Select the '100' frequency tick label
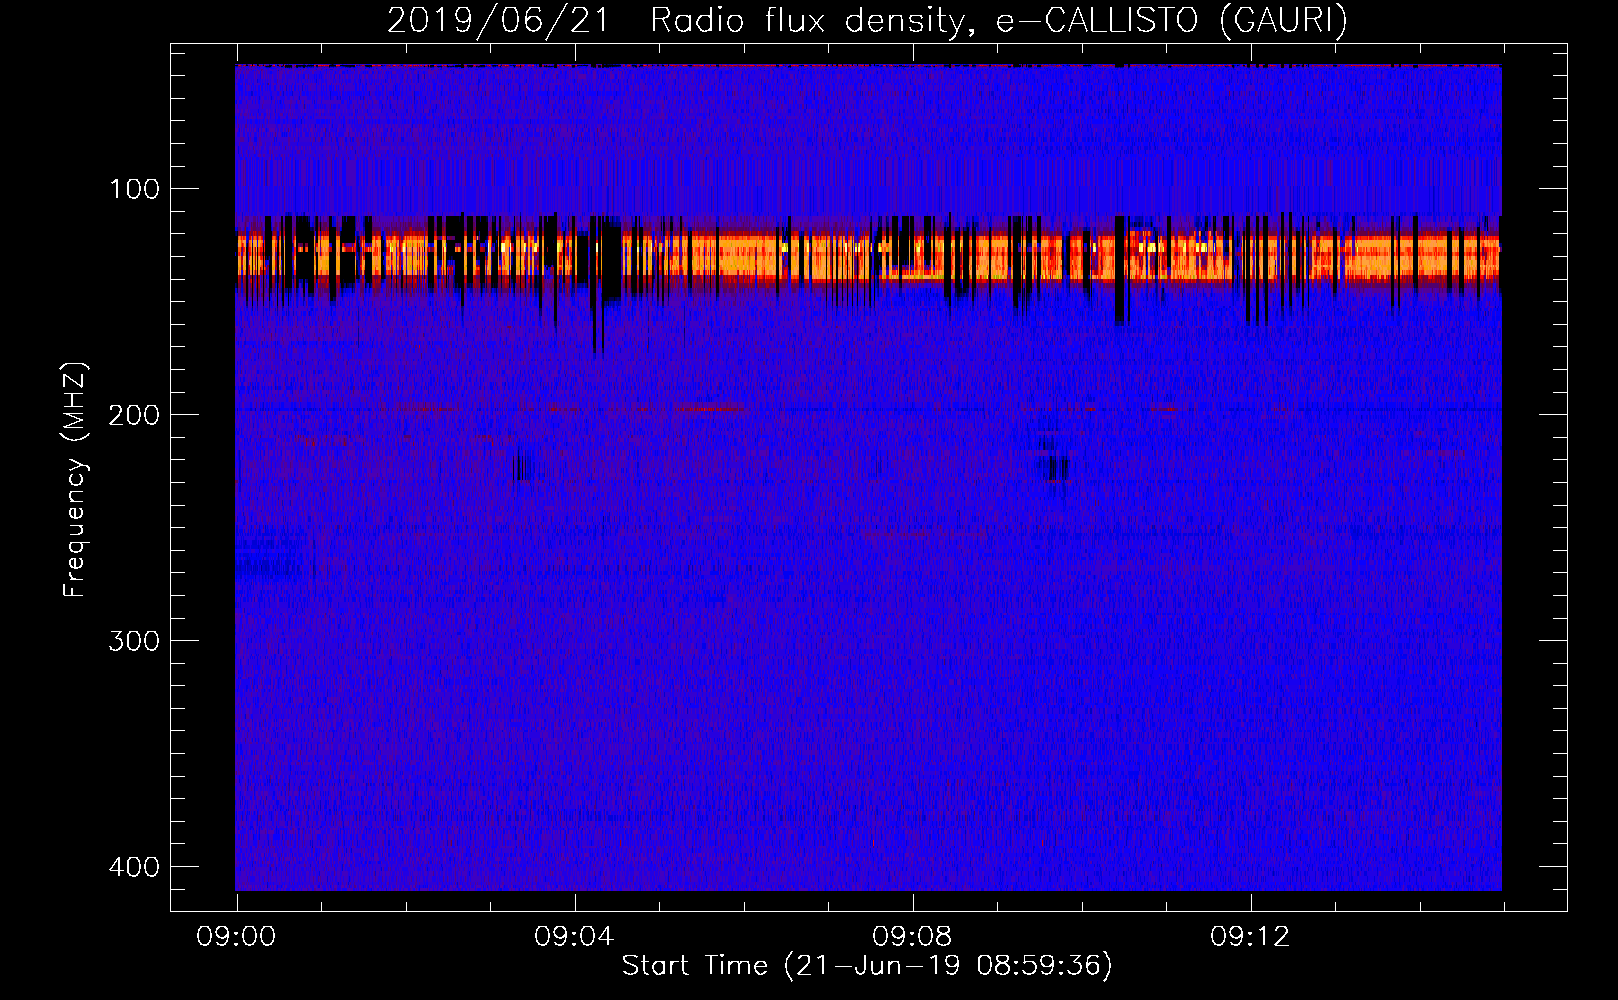 134,189
